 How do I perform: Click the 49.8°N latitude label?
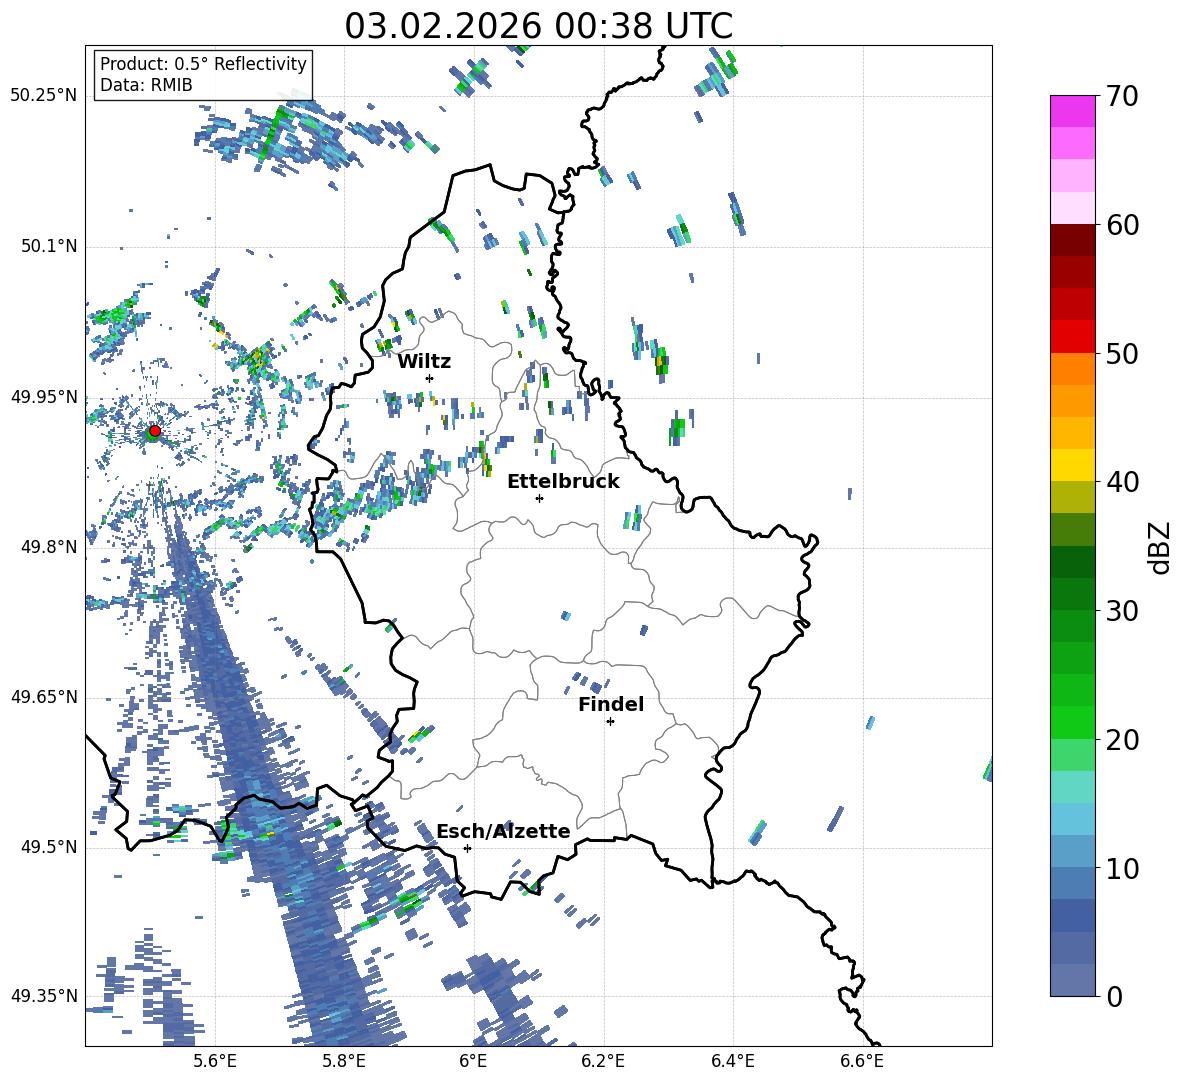click(x=49, y=547)
